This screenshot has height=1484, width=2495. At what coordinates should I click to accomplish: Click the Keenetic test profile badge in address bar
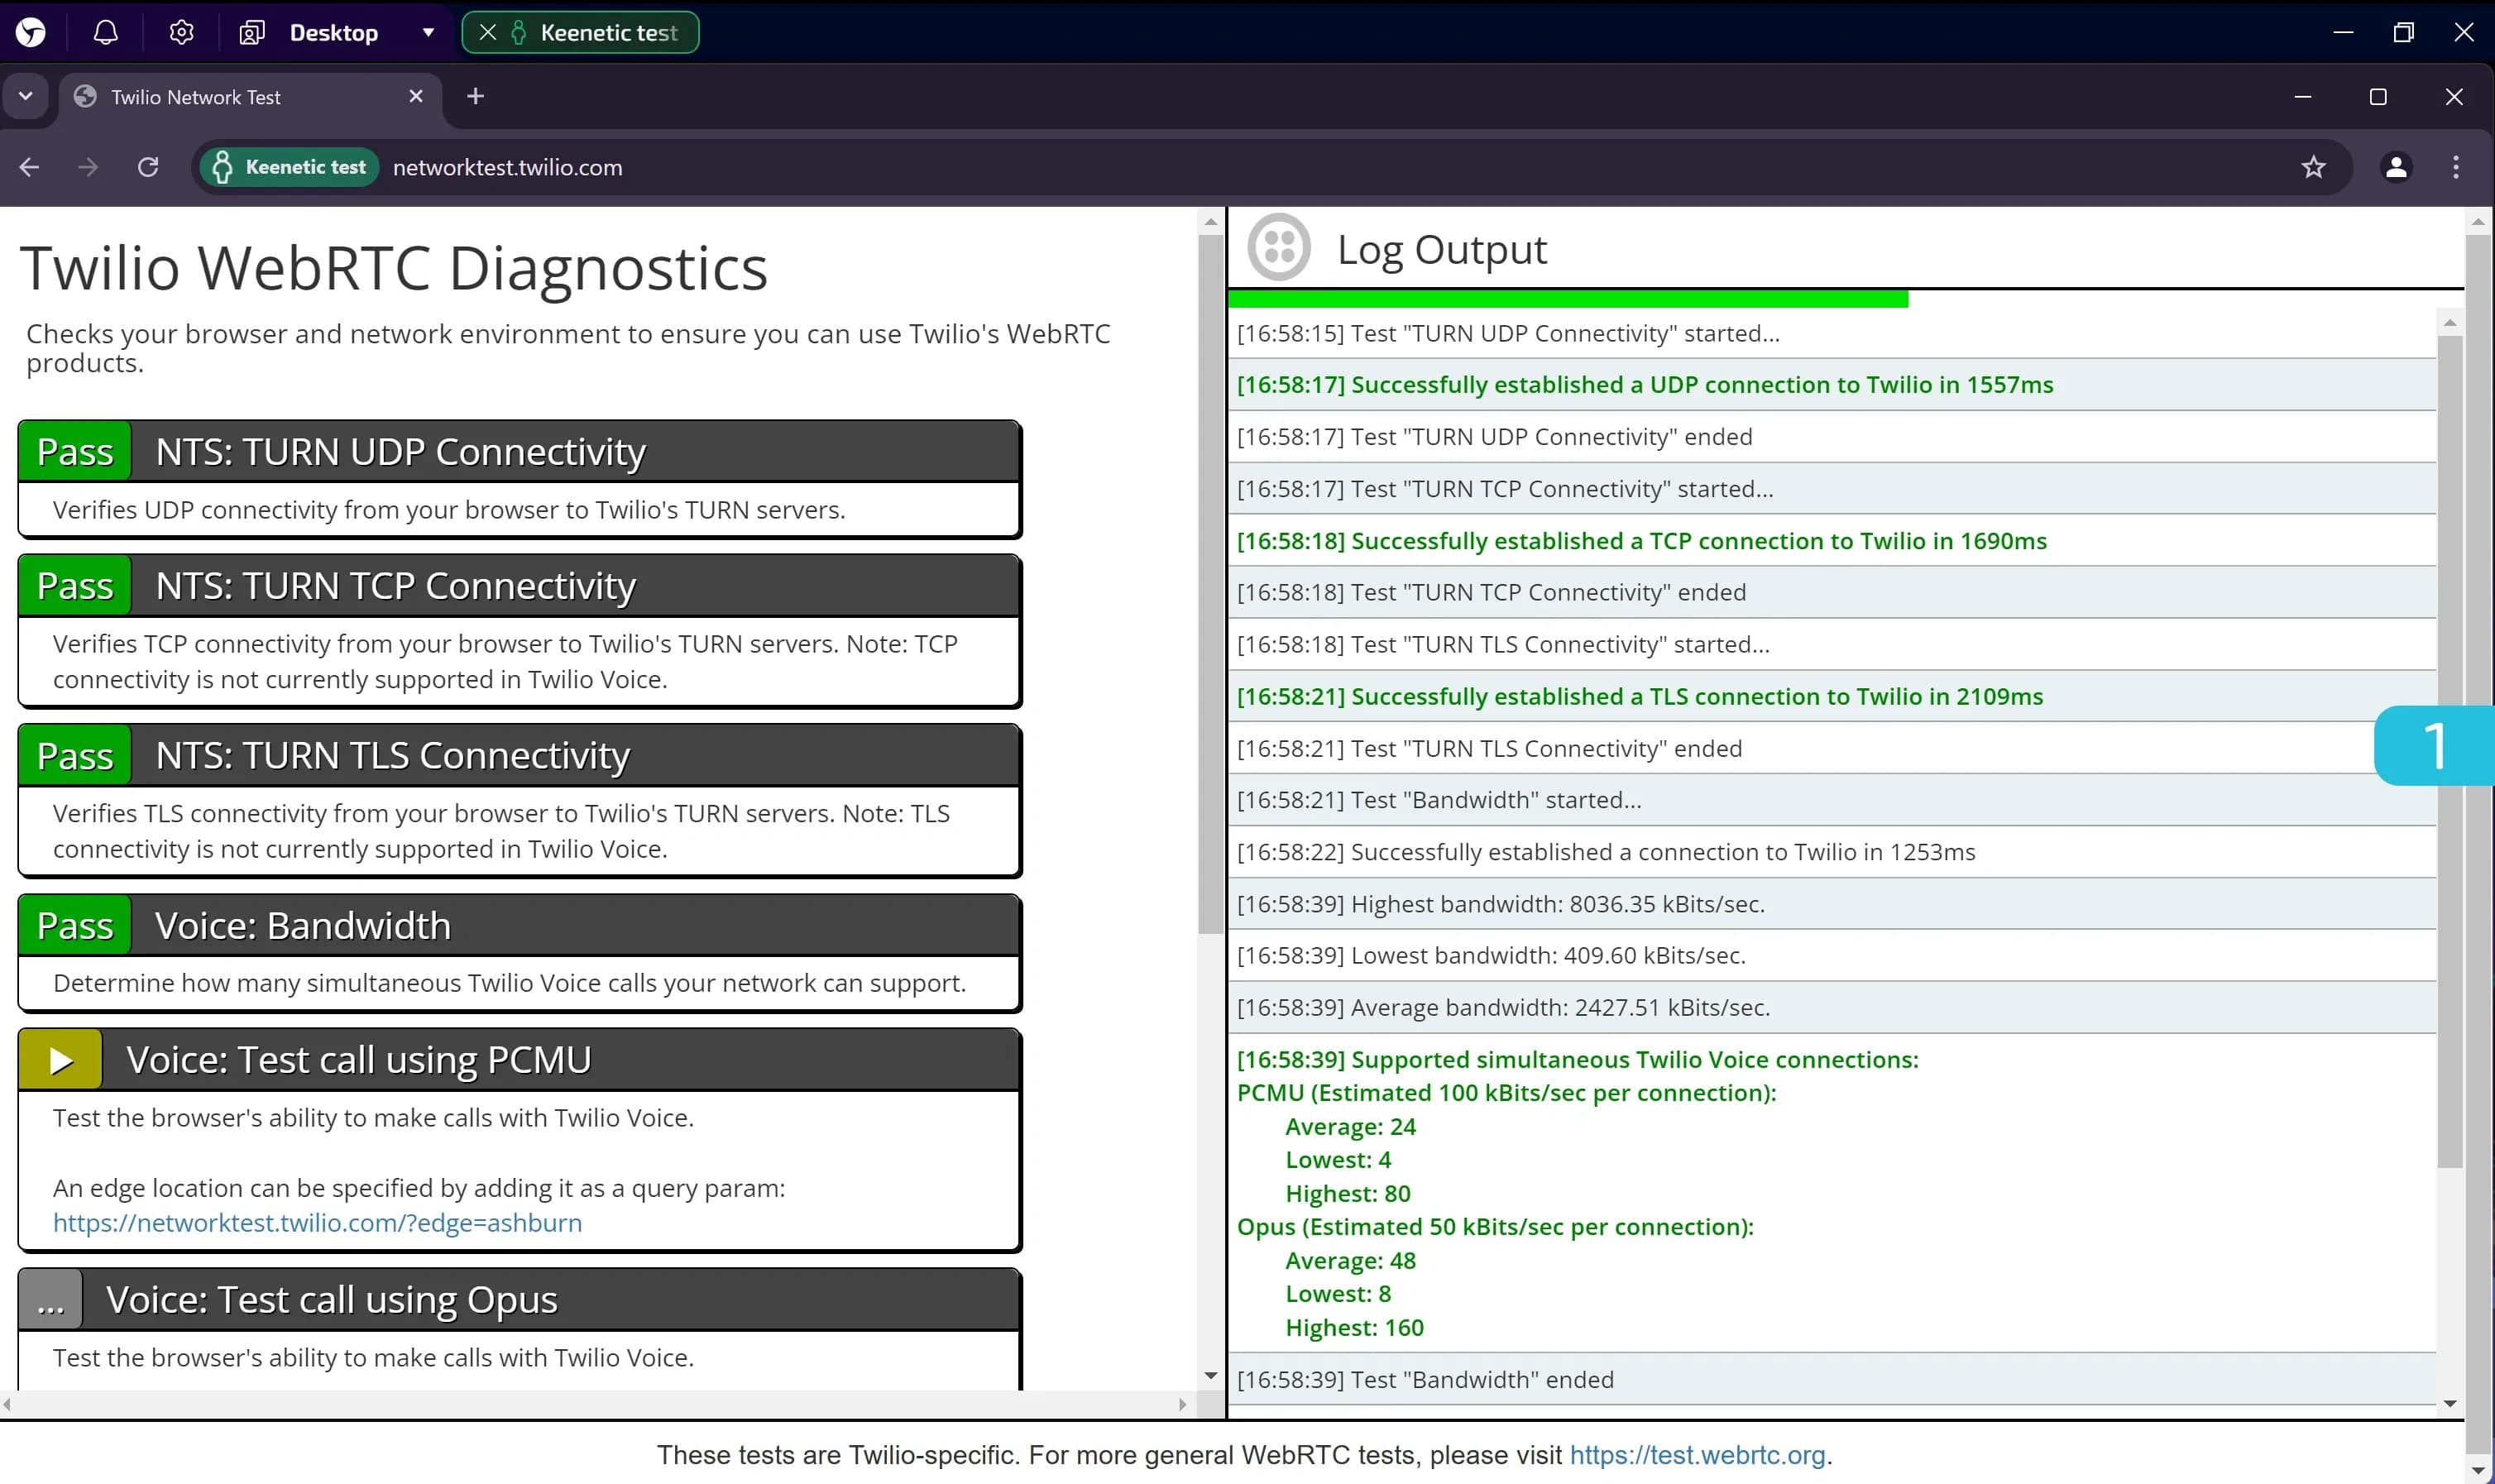point(290,167)
